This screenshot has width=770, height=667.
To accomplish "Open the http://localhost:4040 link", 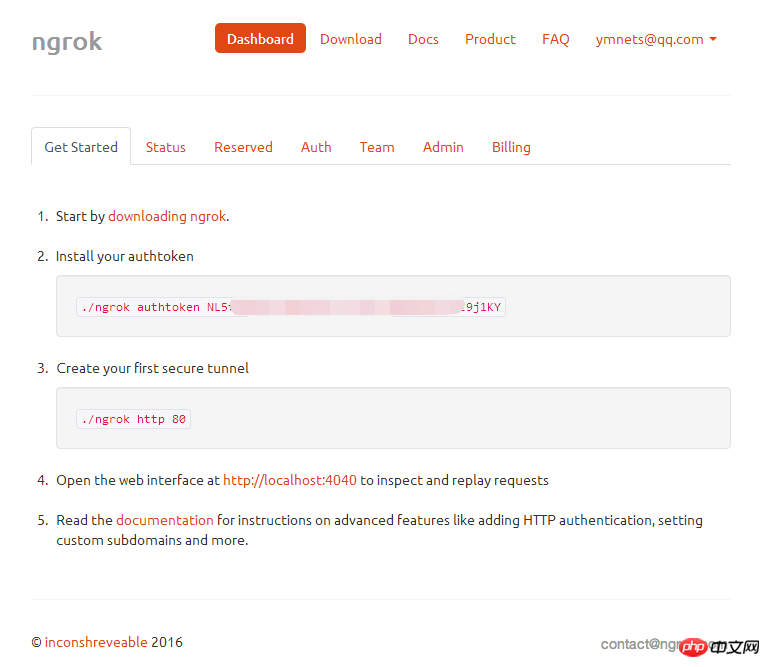I will pyautogui.click(x=290, y=480).
